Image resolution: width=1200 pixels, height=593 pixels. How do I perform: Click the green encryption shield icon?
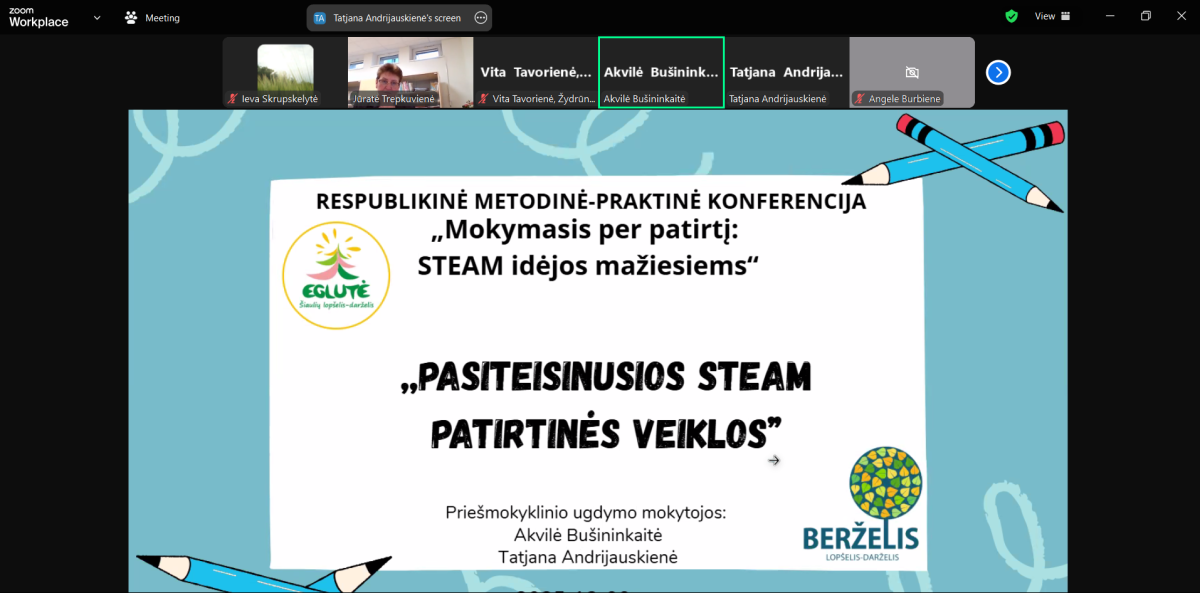tap(1012, 16)
